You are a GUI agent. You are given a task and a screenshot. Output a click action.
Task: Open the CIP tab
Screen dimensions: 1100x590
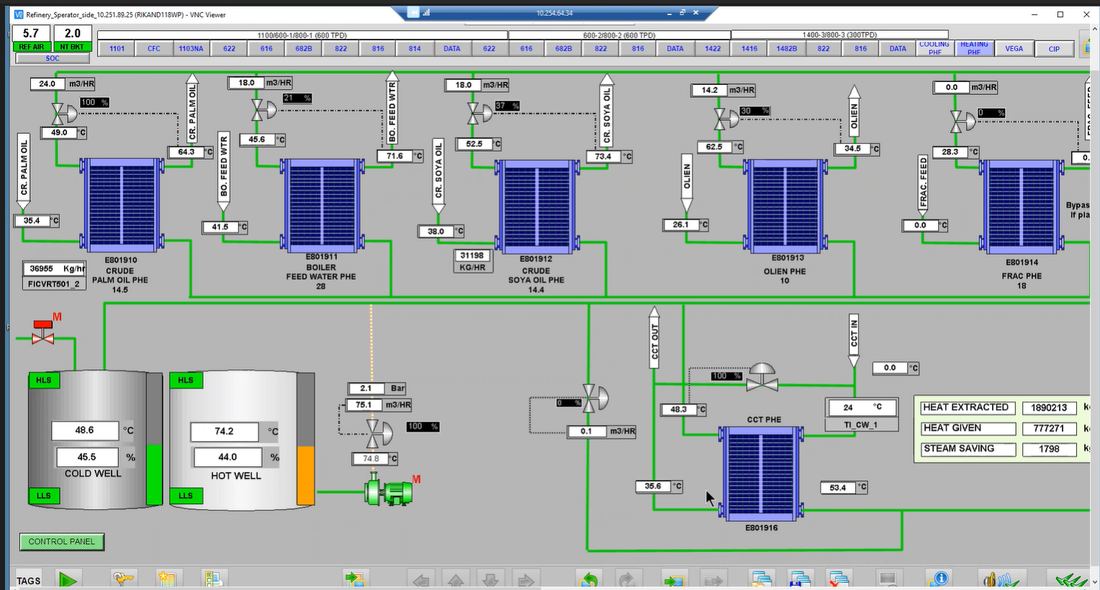coord(1054,48)
